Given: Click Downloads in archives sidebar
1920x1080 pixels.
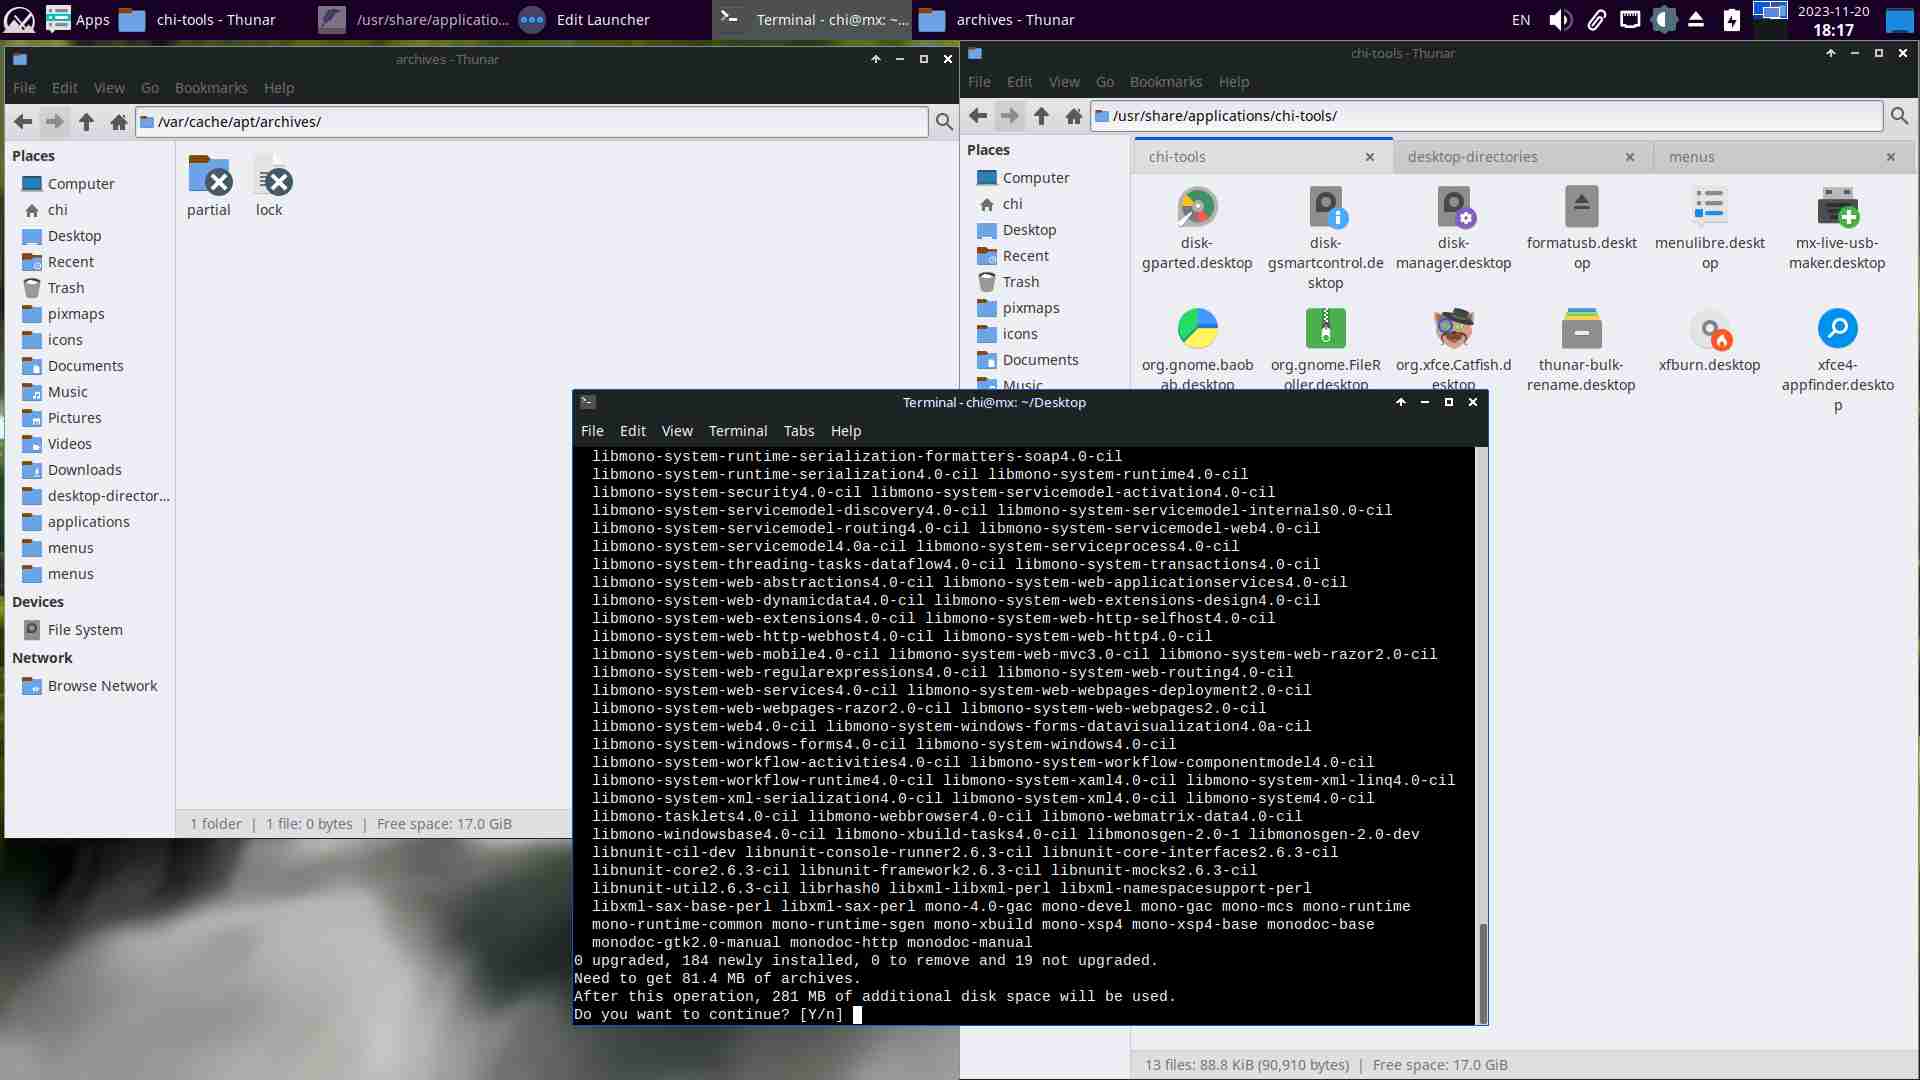Looking at the screenshot, I should (84, 470).
